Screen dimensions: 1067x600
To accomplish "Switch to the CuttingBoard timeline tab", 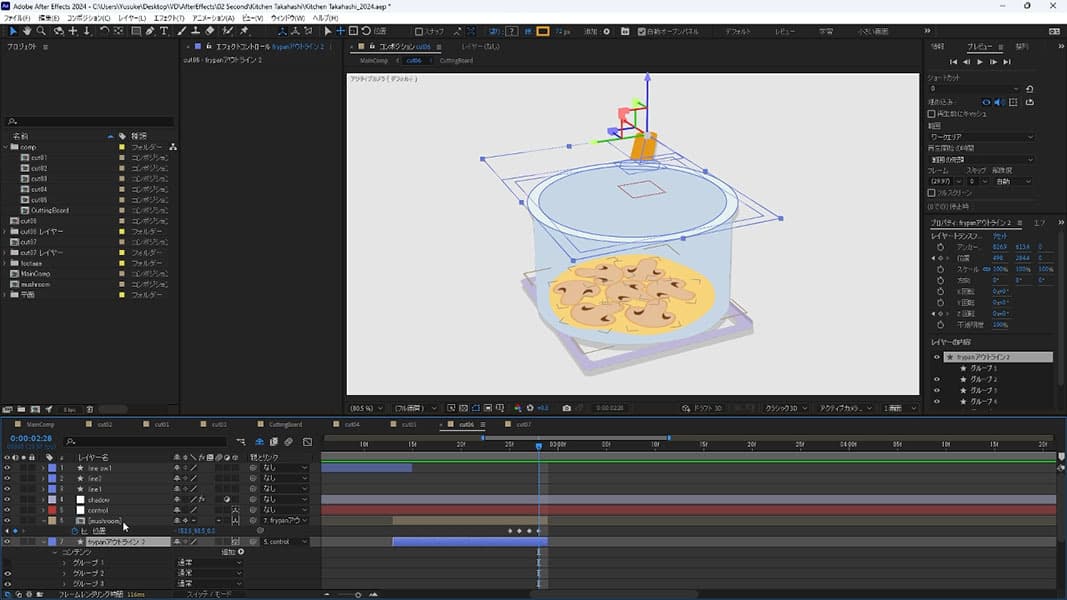I will point(285,424).
